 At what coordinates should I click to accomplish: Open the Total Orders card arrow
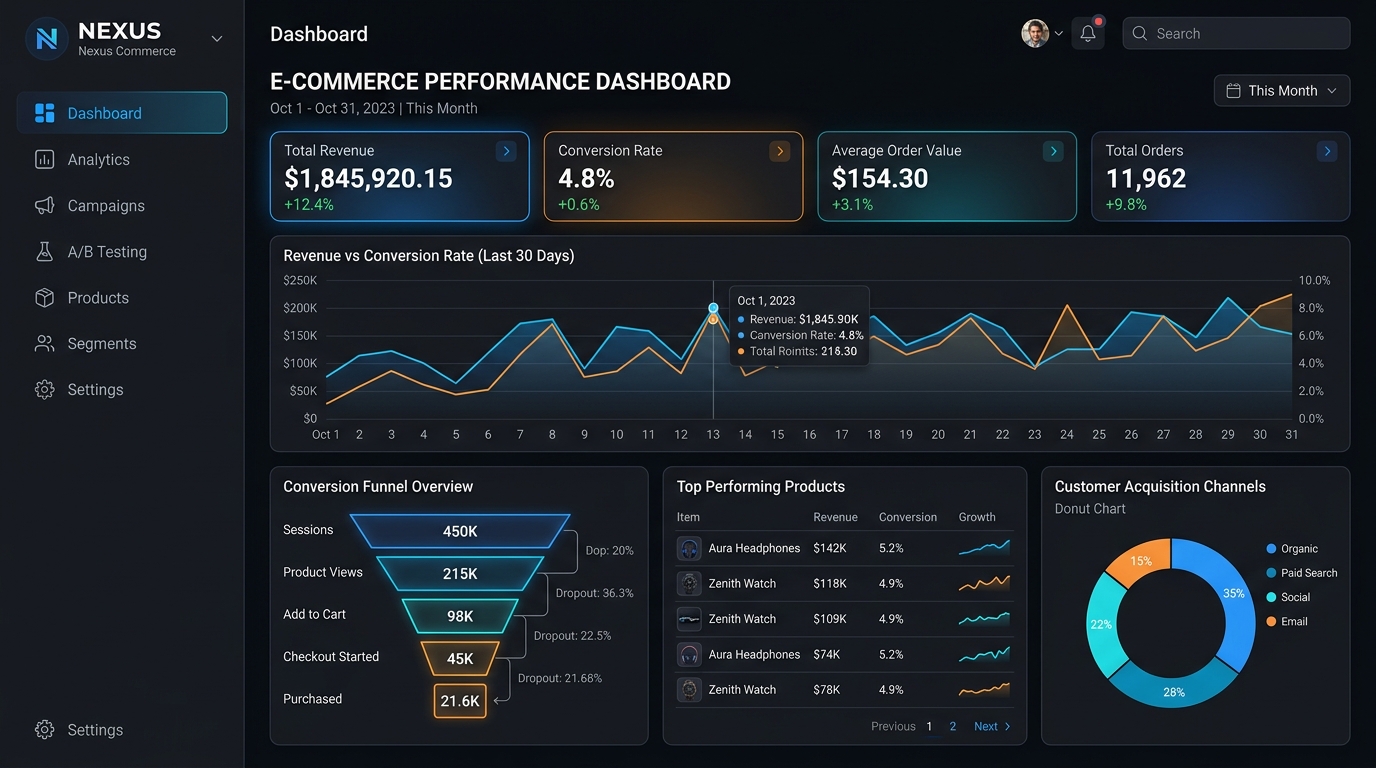tap(1327, 151)
